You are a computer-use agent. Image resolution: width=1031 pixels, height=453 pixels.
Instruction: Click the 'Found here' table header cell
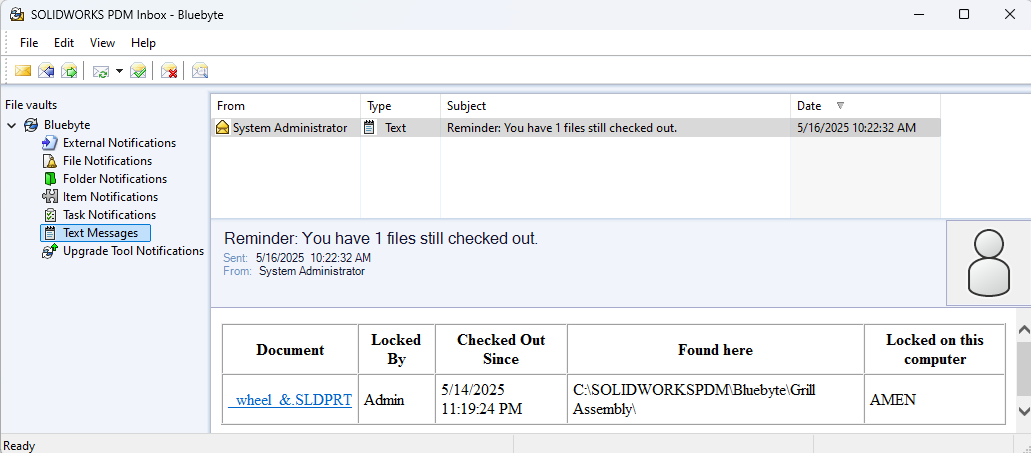(x=715, y=350)
